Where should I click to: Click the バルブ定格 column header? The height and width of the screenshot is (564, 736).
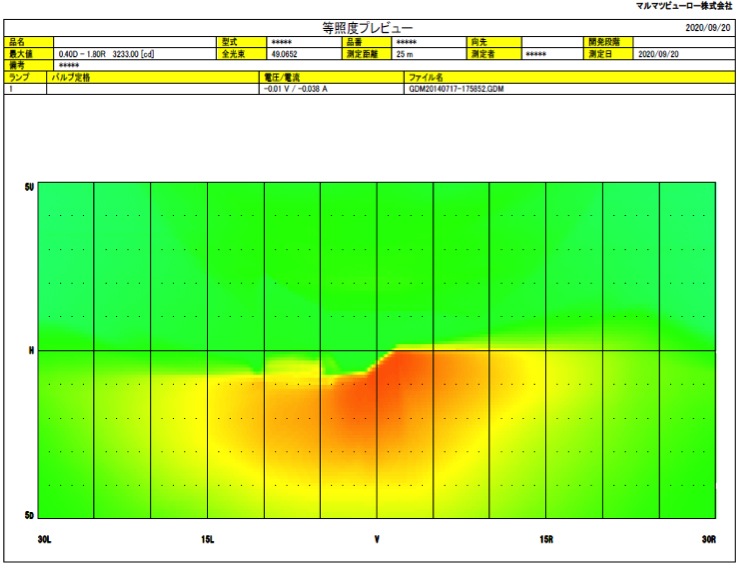(70, 77)
